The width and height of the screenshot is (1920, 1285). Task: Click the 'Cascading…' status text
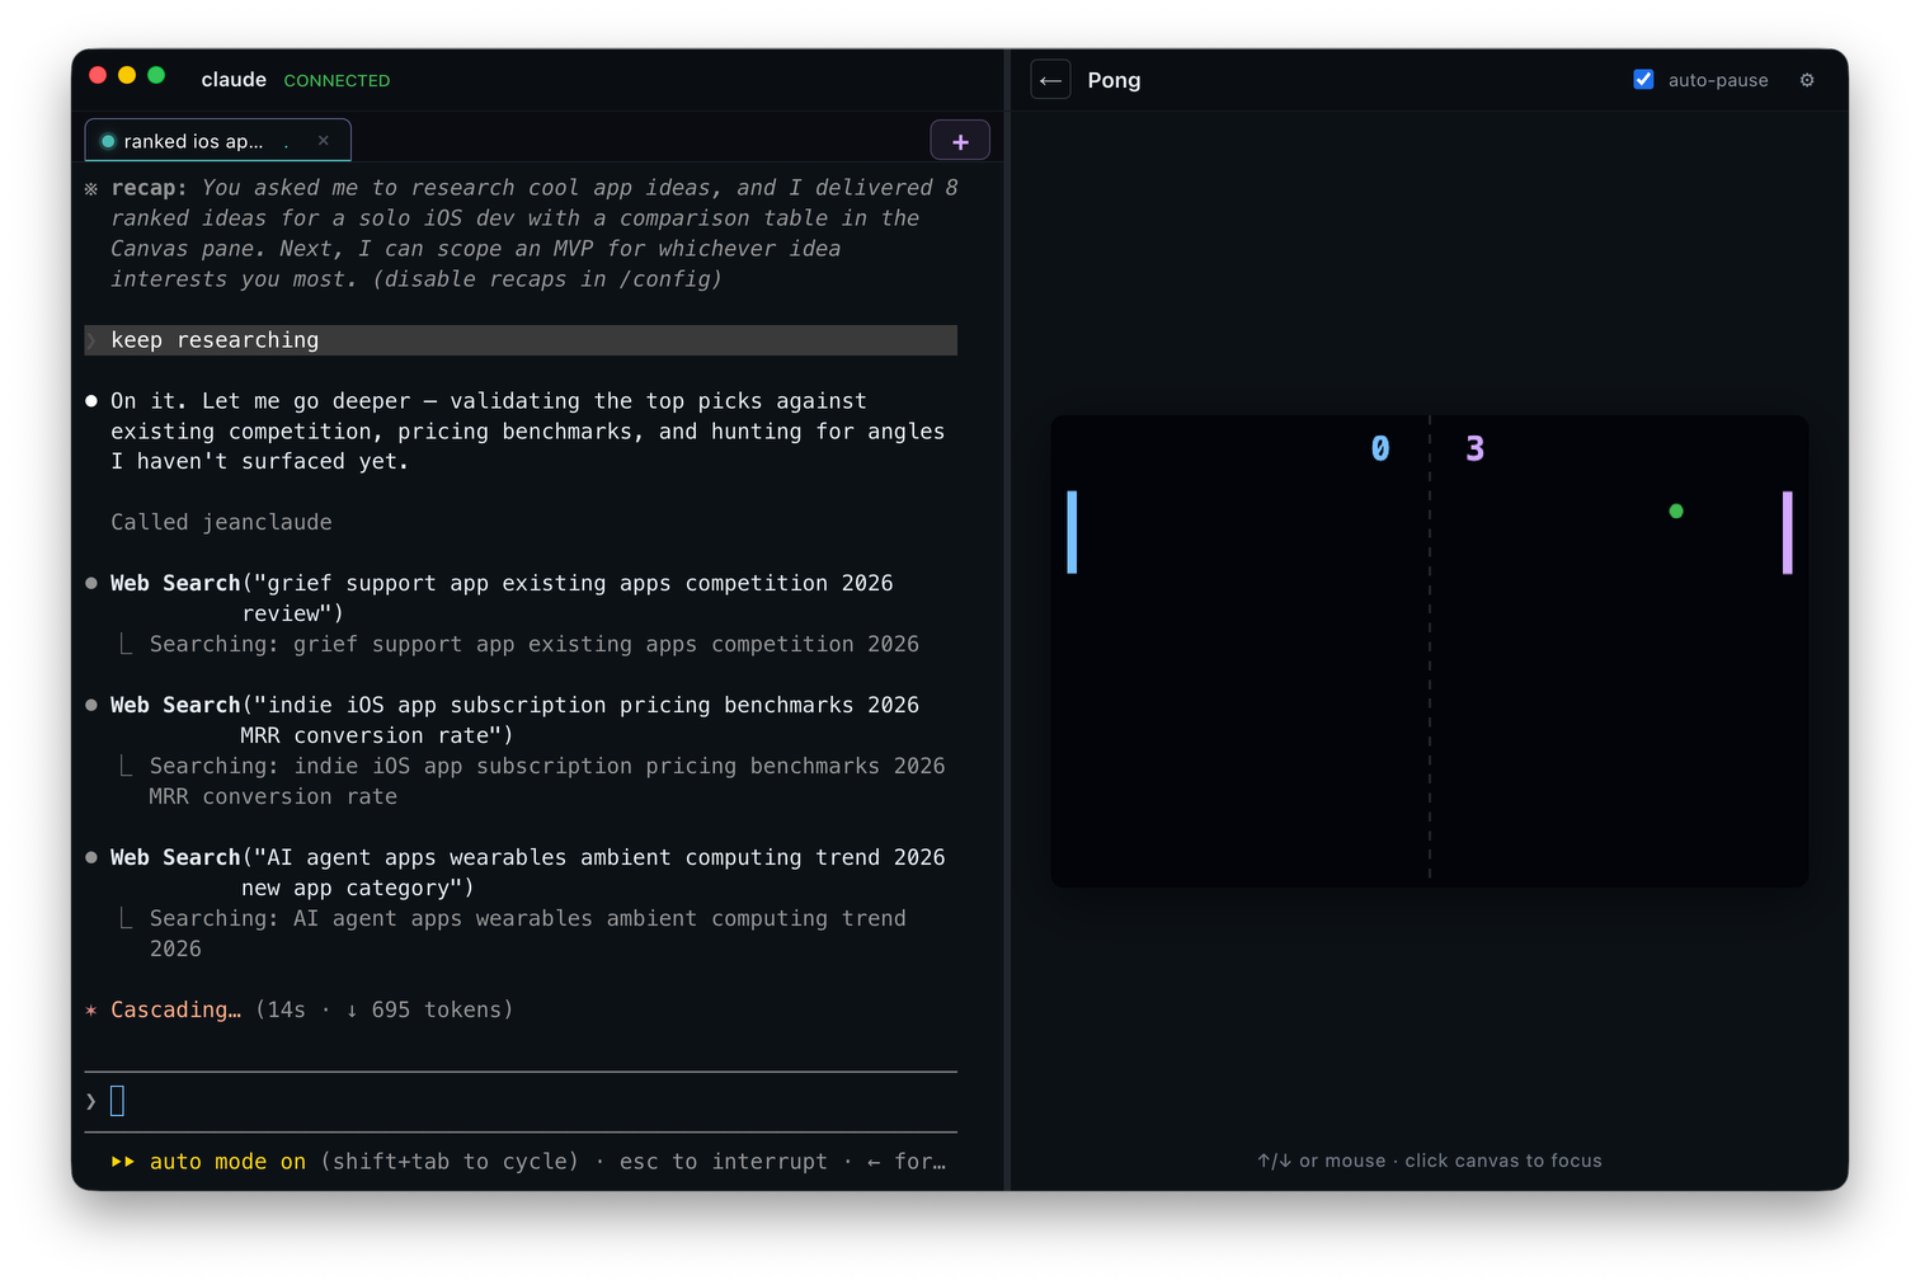[176, 1010]
